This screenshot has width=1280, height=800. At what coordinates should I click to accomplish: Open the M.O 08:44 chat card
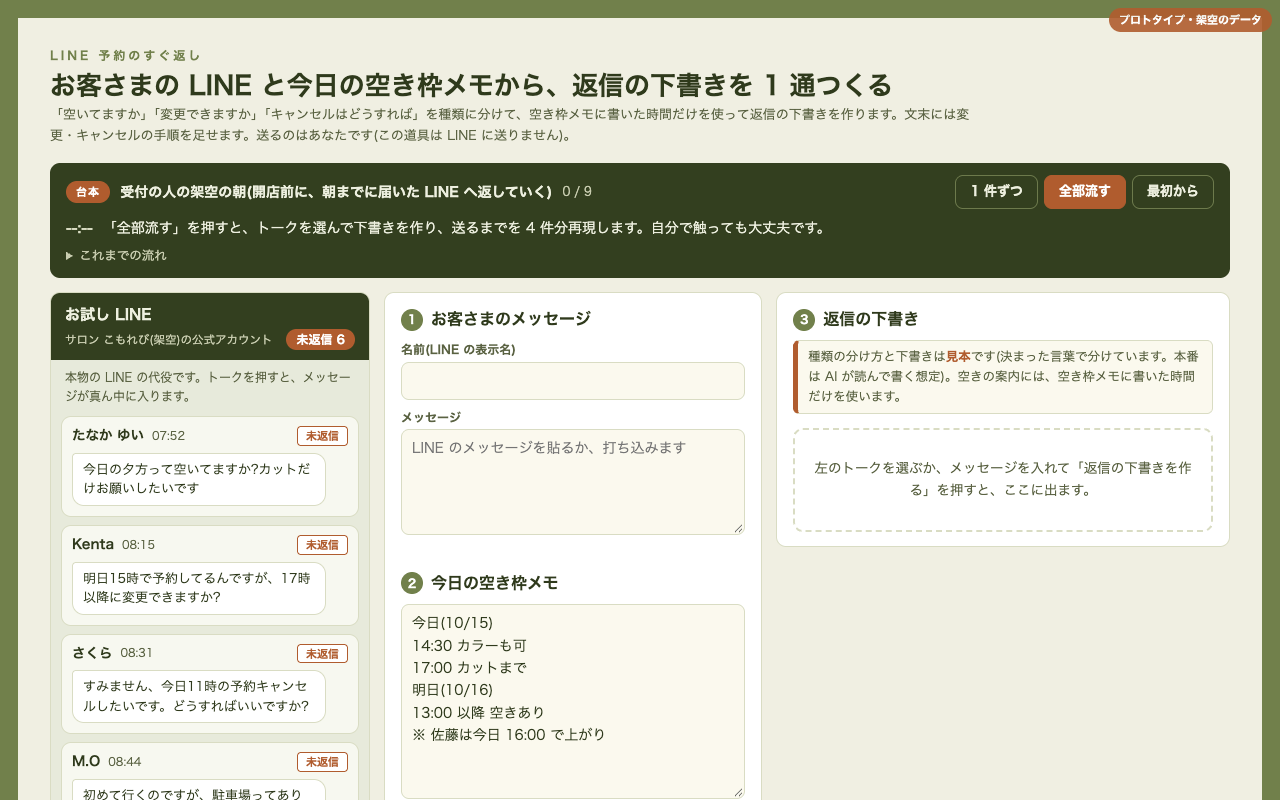click(210, 771)
